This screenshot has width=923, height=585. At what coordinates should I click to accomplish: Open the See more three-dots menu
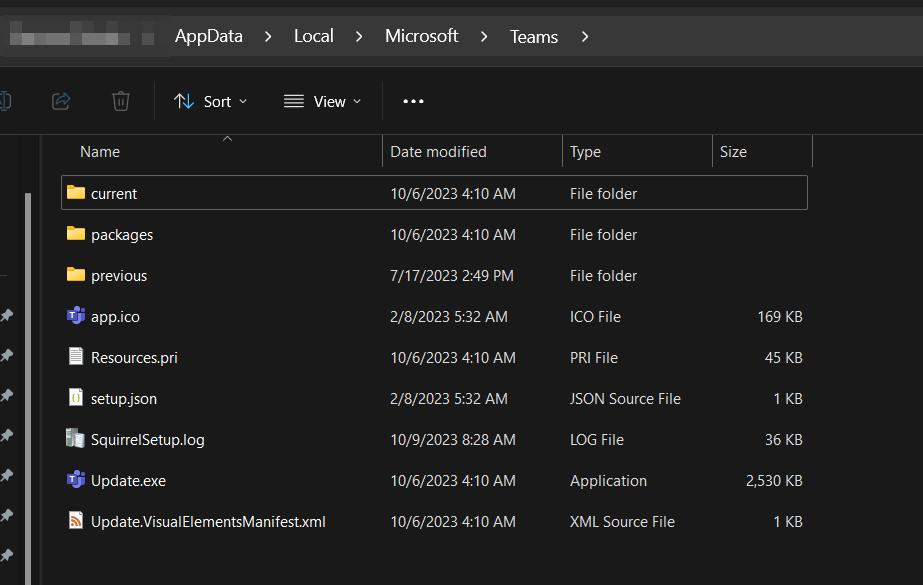coord(413,101)
